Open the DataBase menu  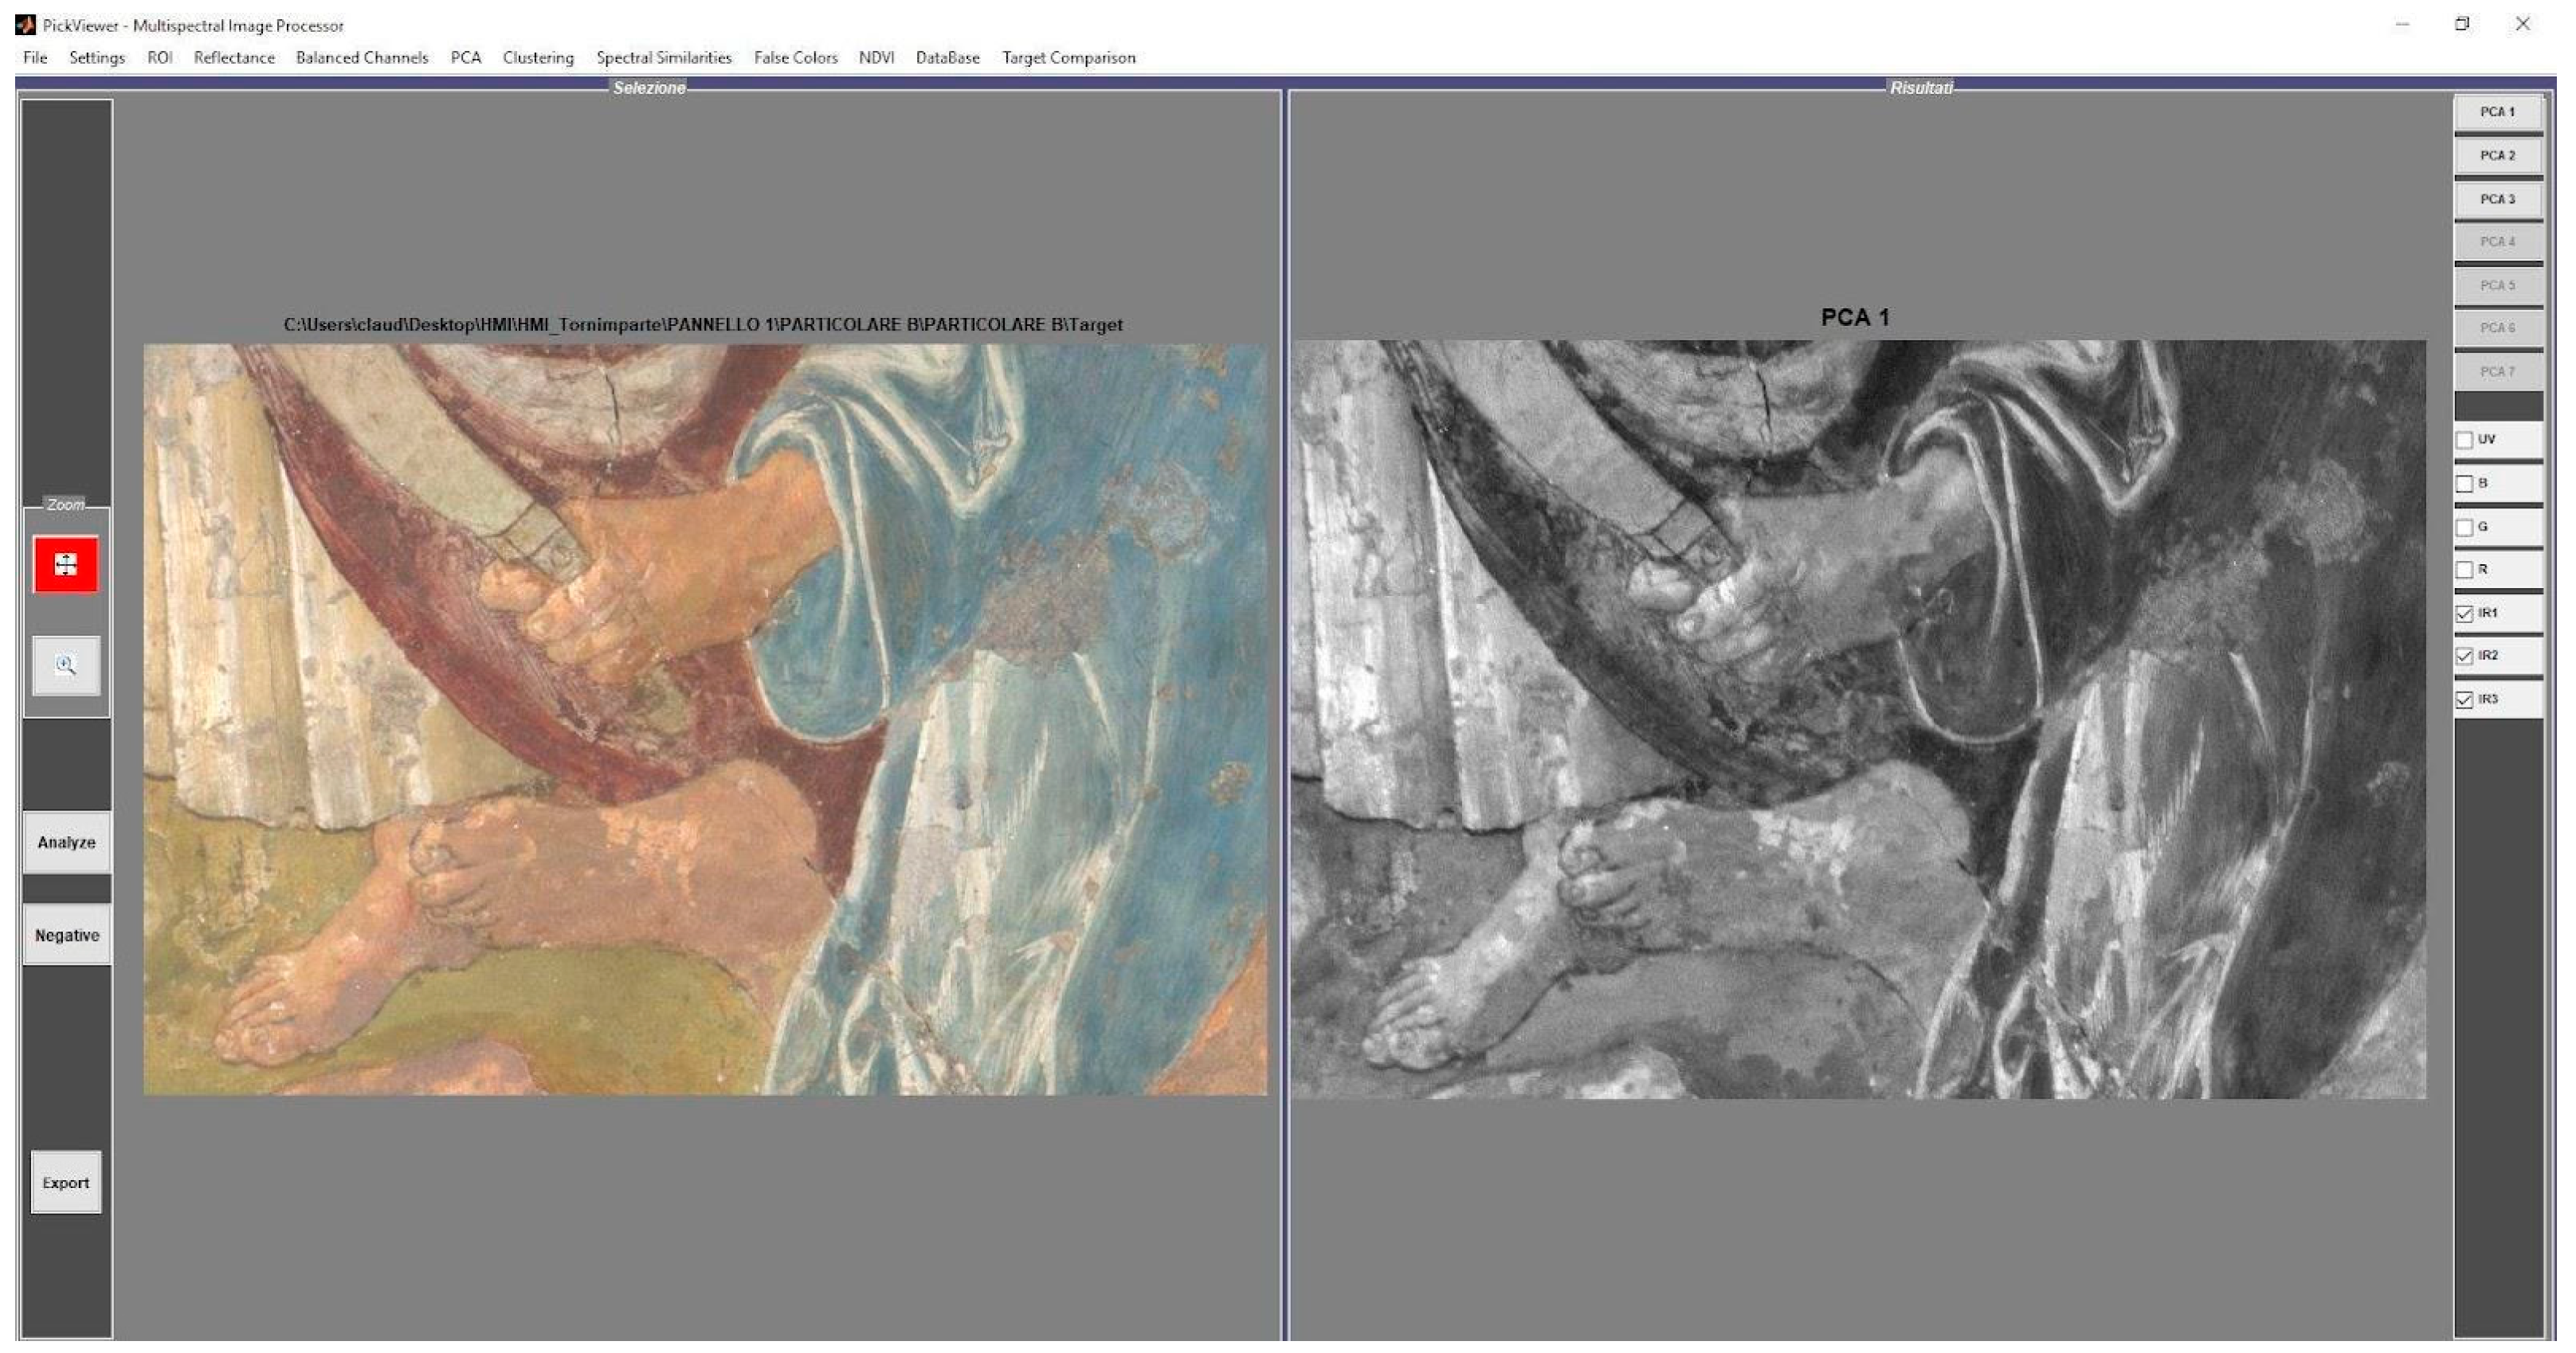click(x=948, y=58)
